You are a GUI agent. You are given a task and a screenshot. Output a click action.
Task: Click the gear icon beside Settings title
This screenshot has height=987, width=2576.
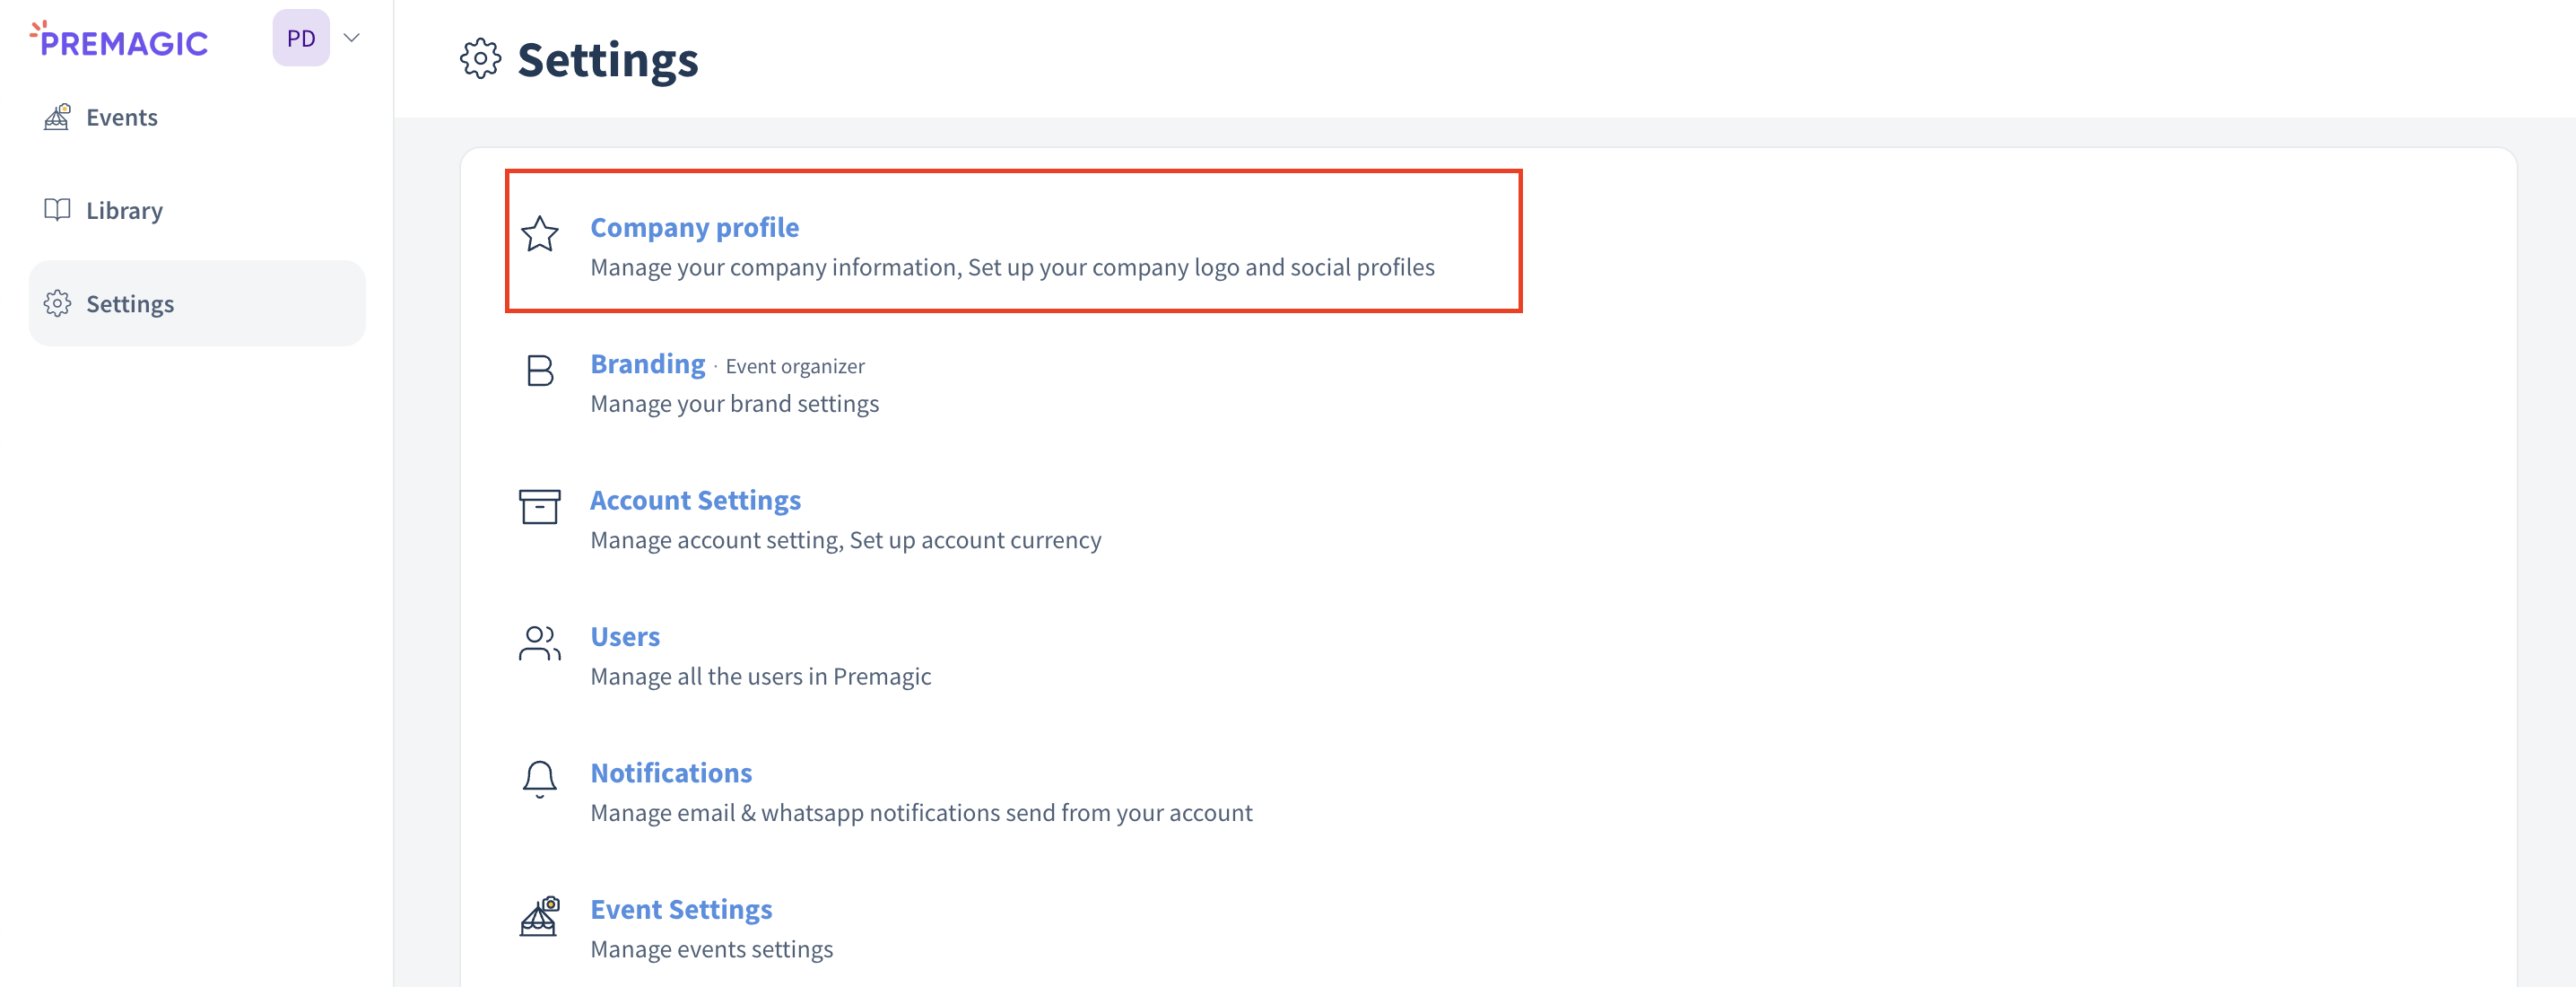480,60
